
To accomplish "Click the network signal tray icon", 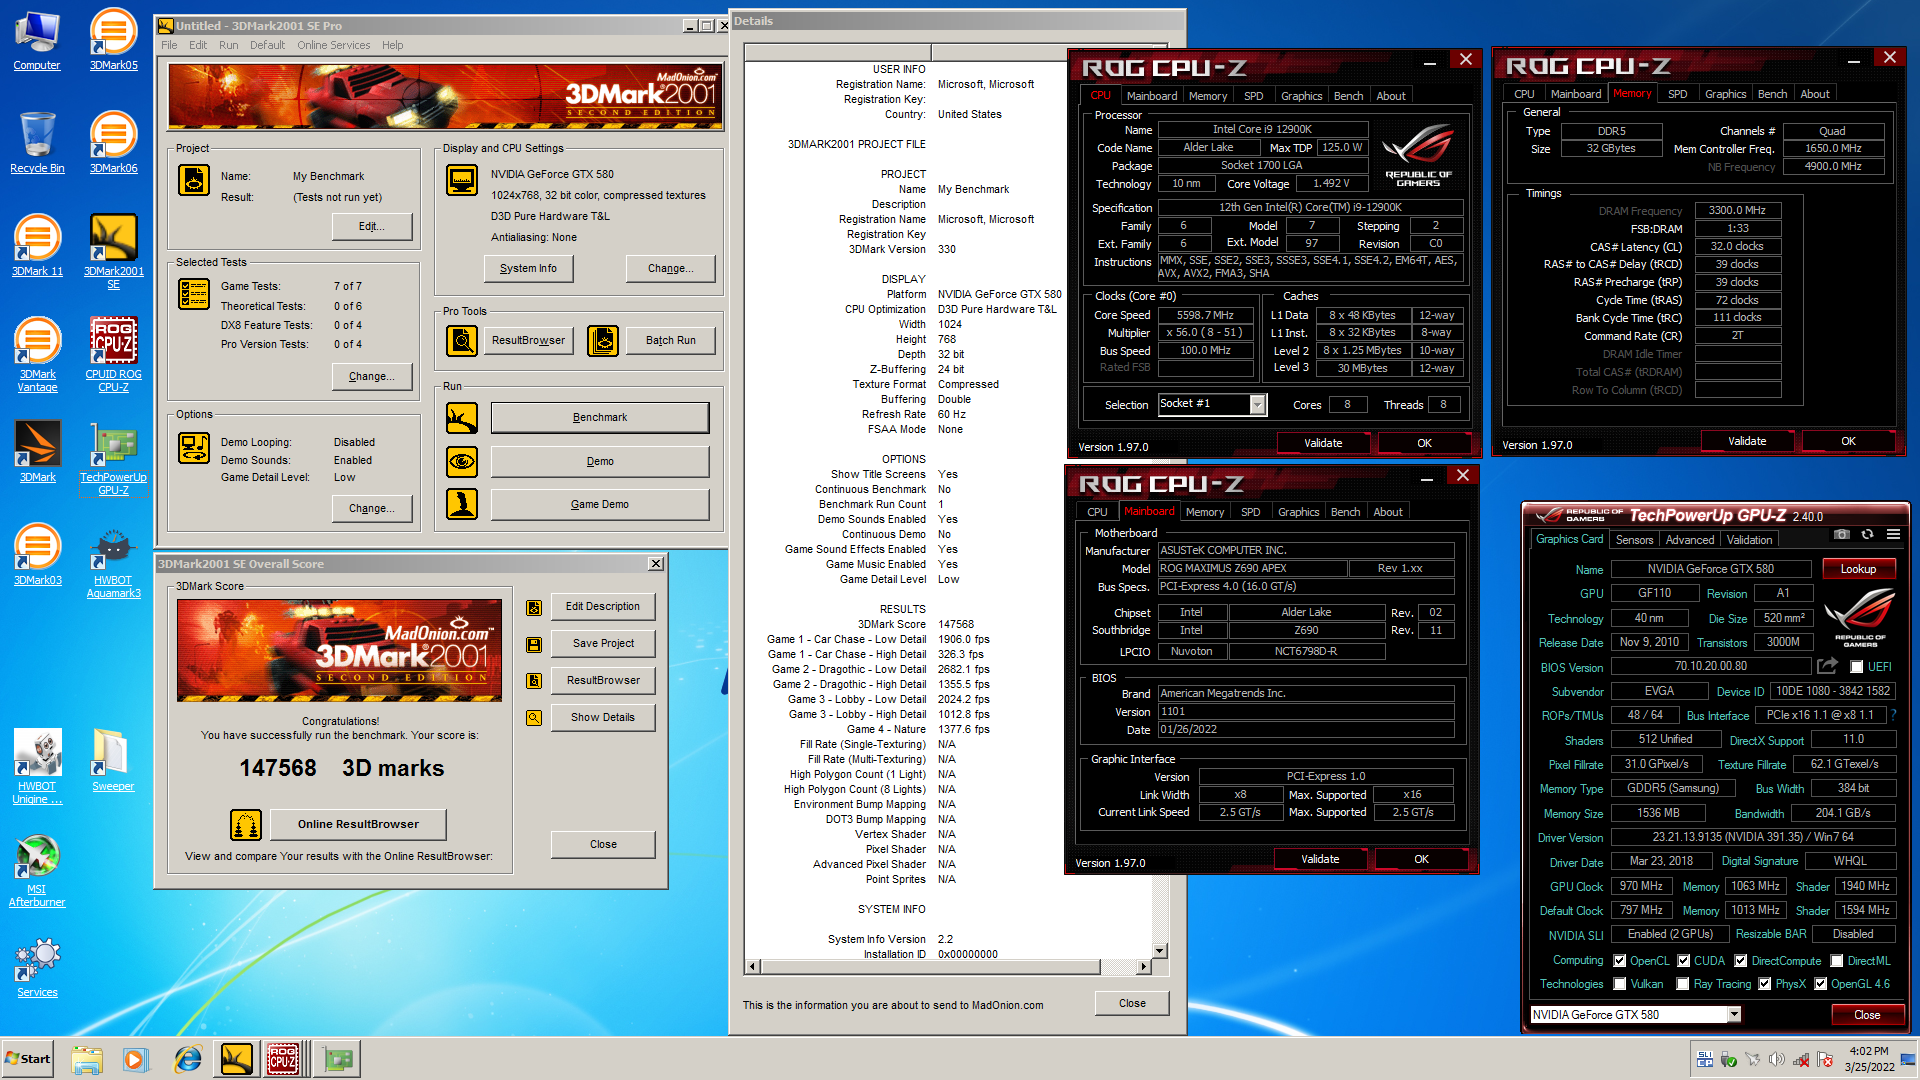I will [x=1801, y=1059].
